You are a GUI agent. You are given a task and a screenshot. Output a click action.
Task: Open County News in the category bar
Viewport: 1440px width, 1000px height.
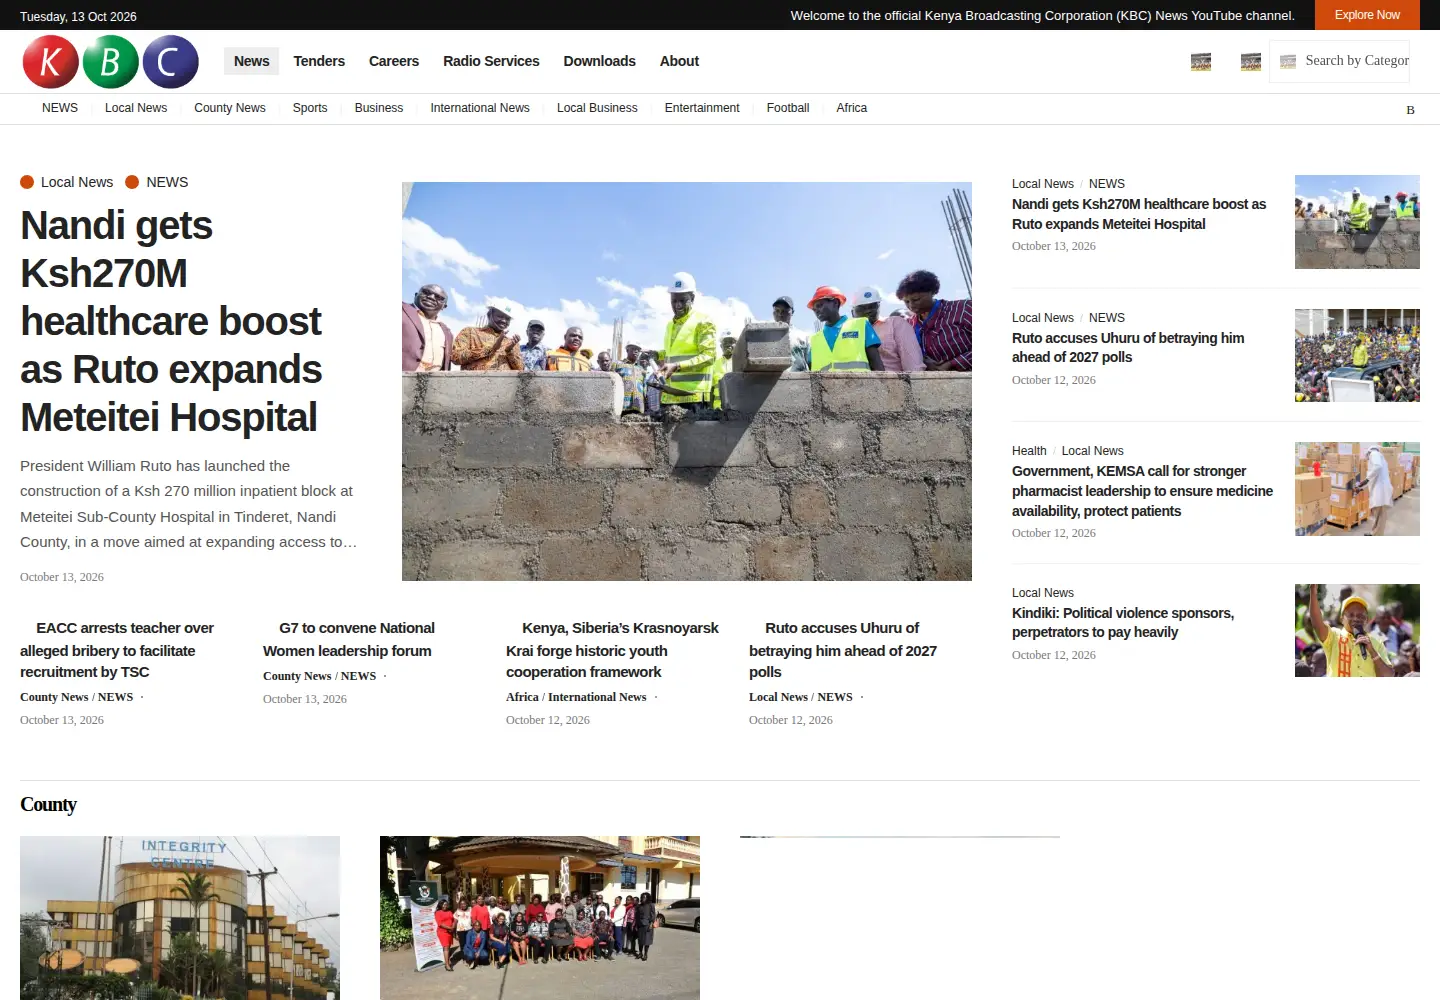230,108
